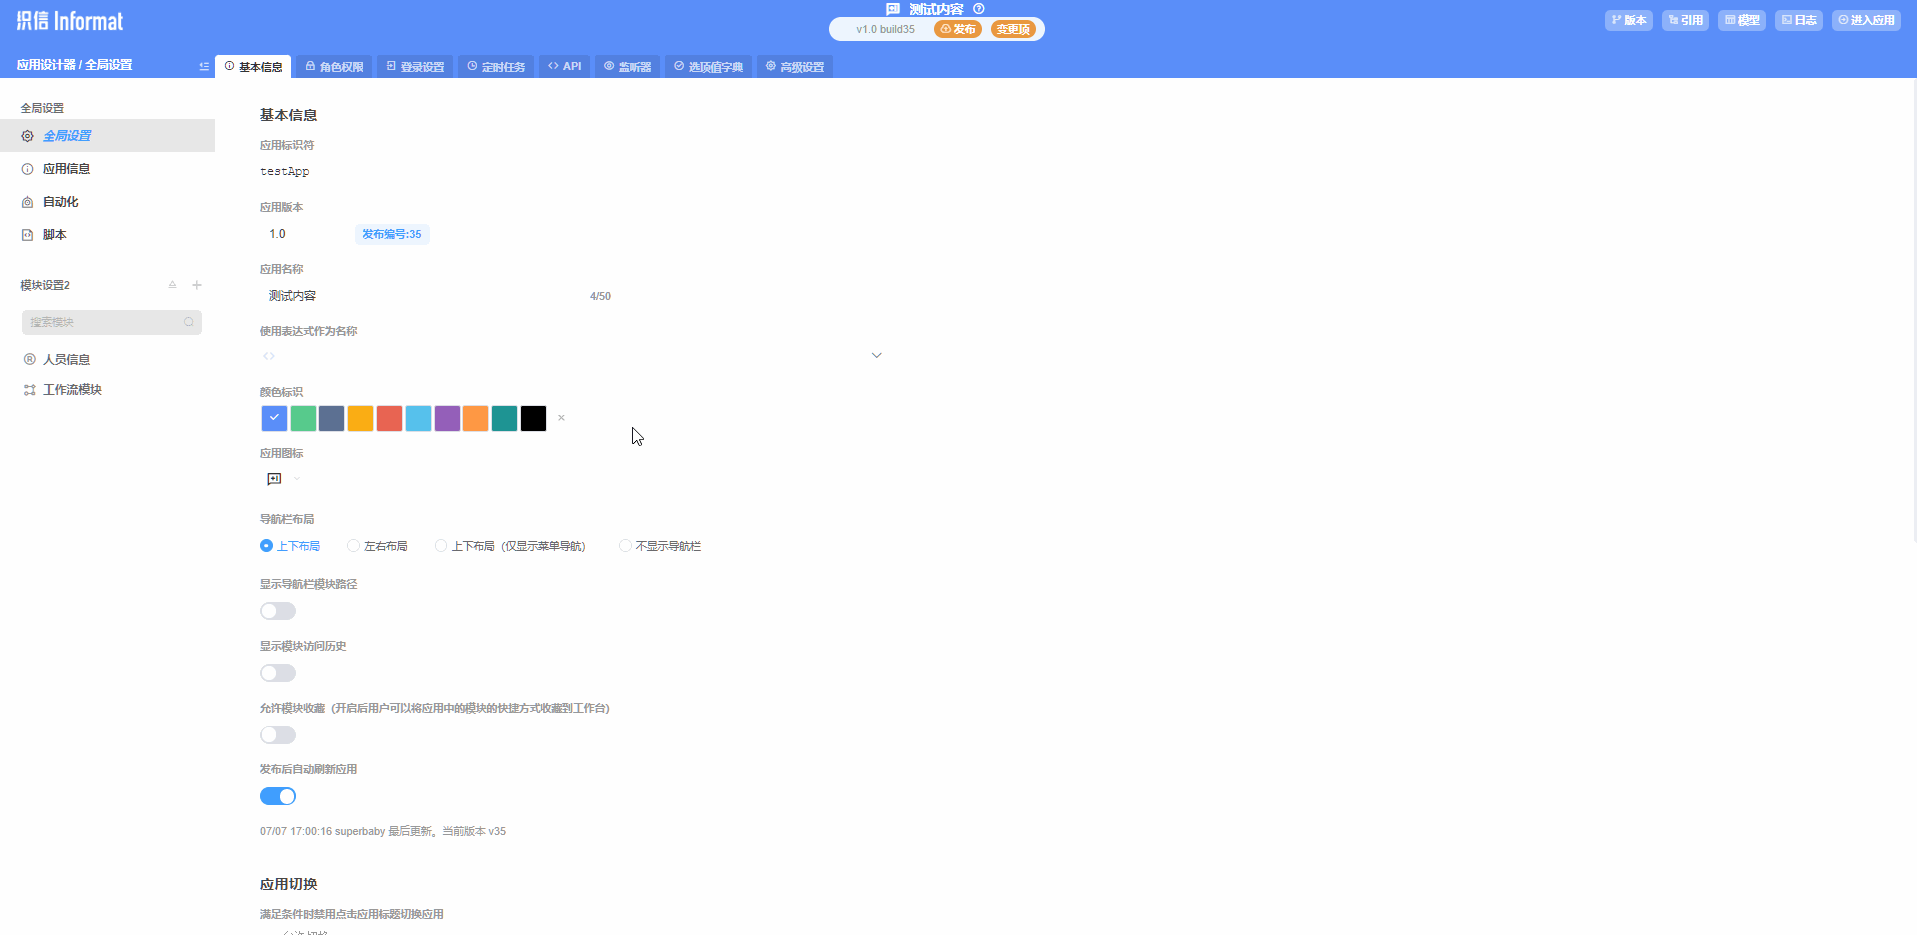Click the sort triangle icon beside 模块设置2
The width and height of the screenshot is (1917, 935).
point(172,285)
